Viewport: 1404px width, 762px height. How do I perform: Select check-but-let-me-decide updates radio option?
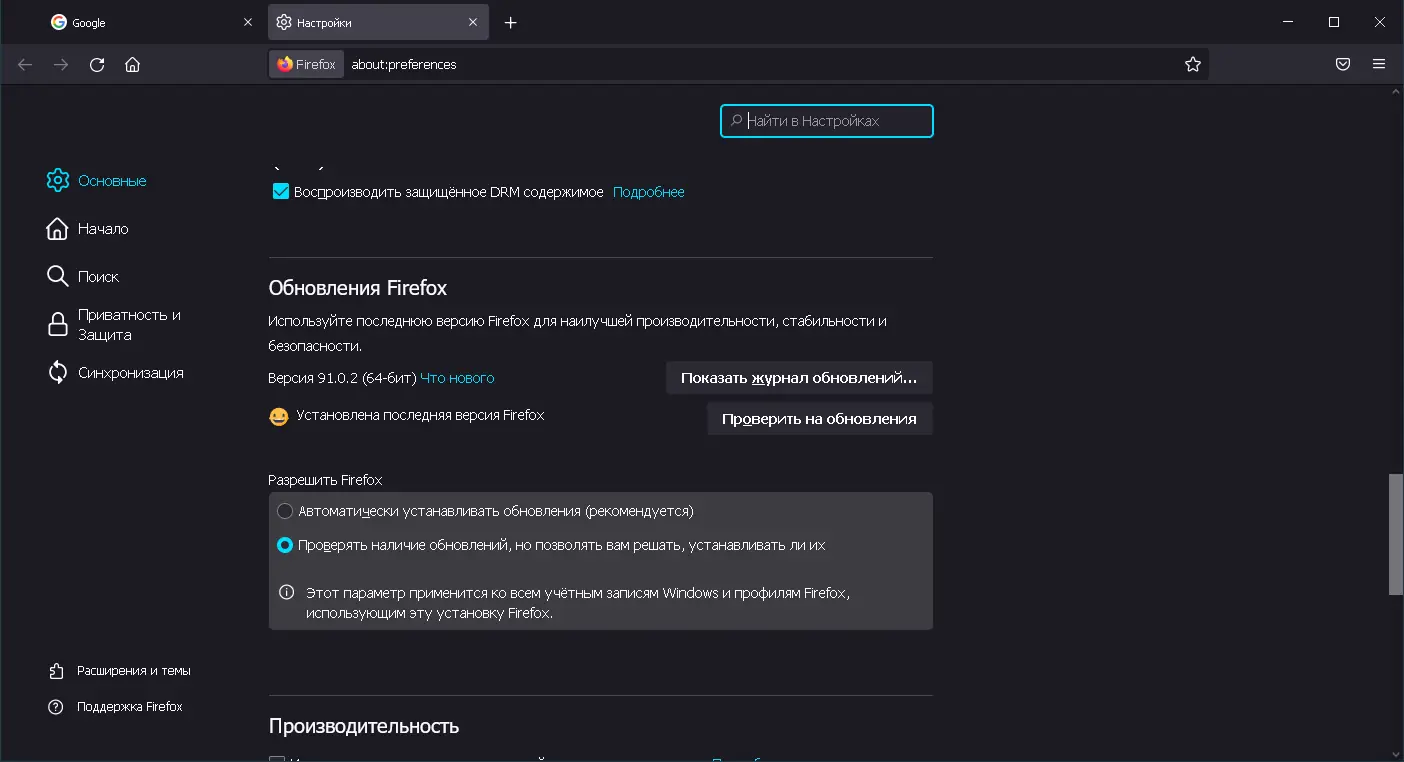pos(286,546)
